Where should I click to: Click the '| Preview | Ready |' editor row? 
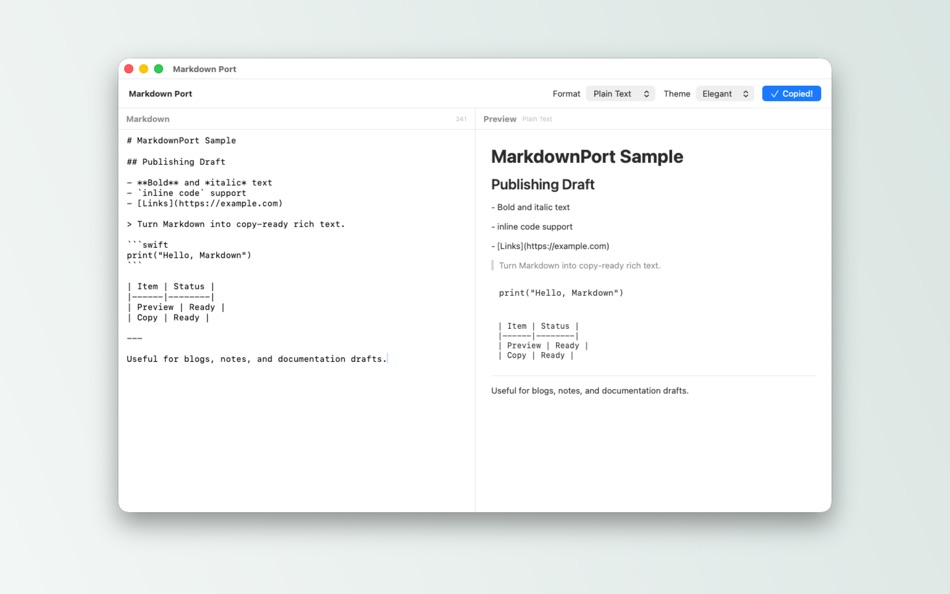tap(176, 307)
